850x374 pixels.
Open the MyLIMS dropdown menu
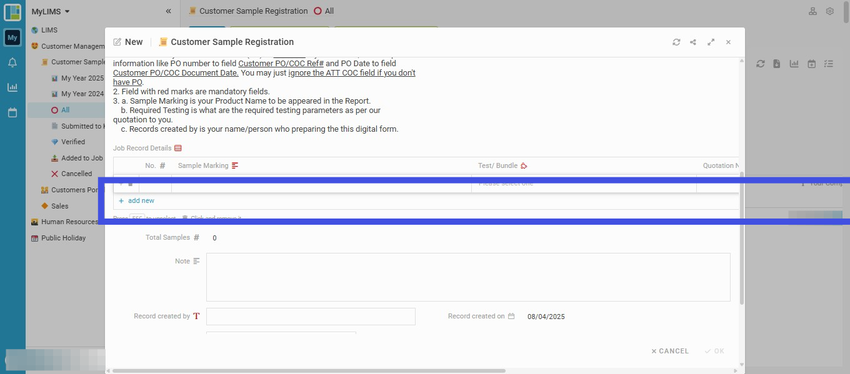pos(50,11)
